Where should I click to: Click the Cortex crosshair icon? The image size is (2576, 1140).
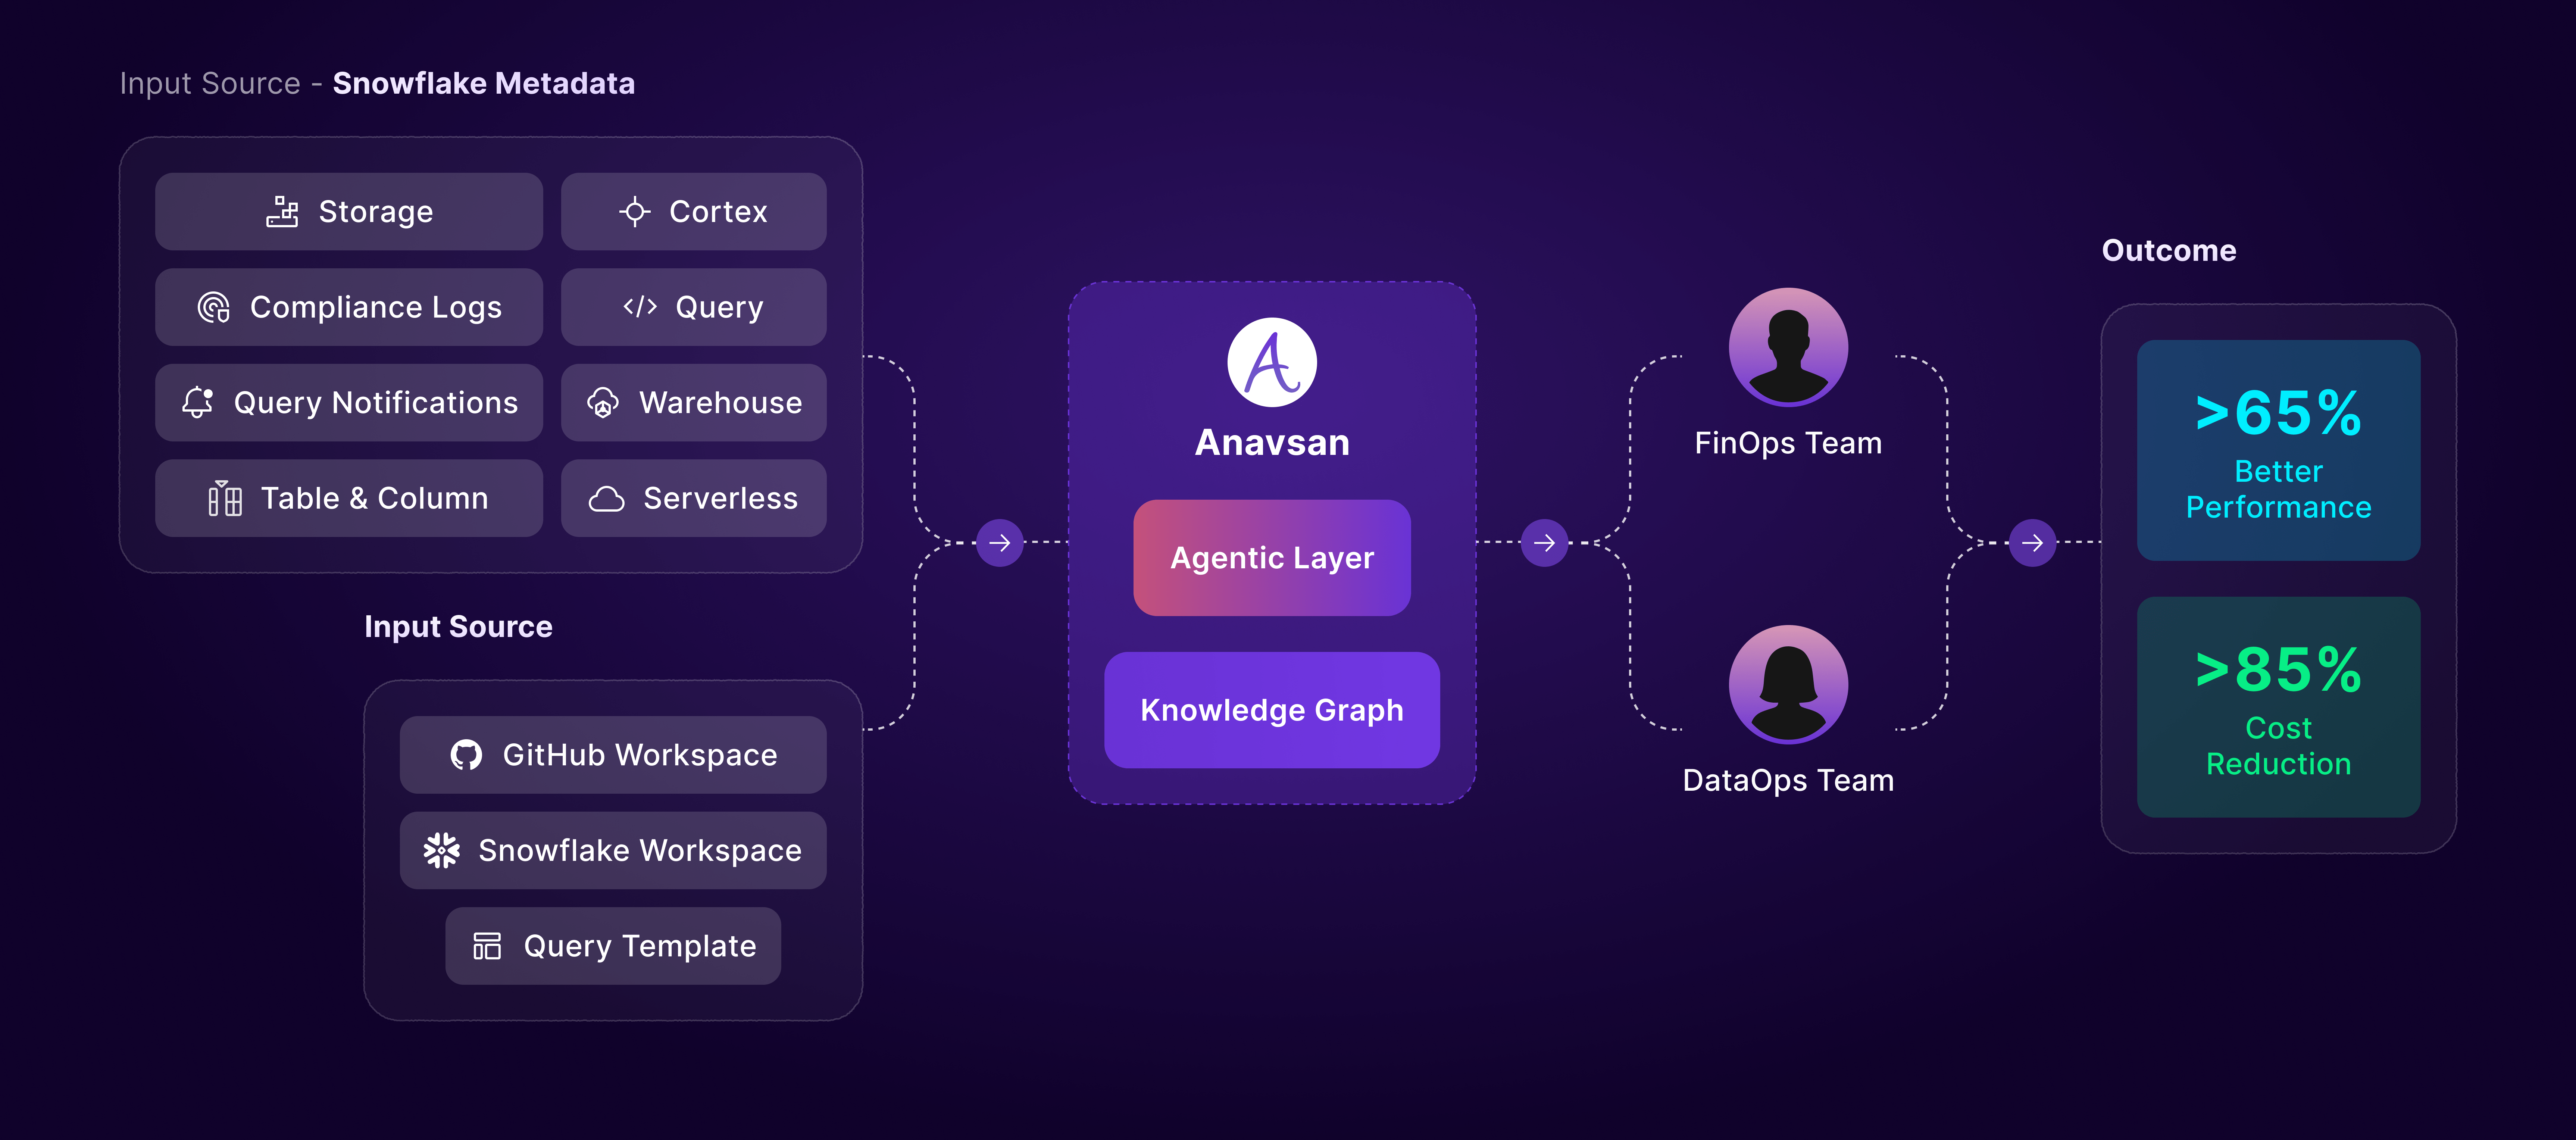(x=634, y=212)
